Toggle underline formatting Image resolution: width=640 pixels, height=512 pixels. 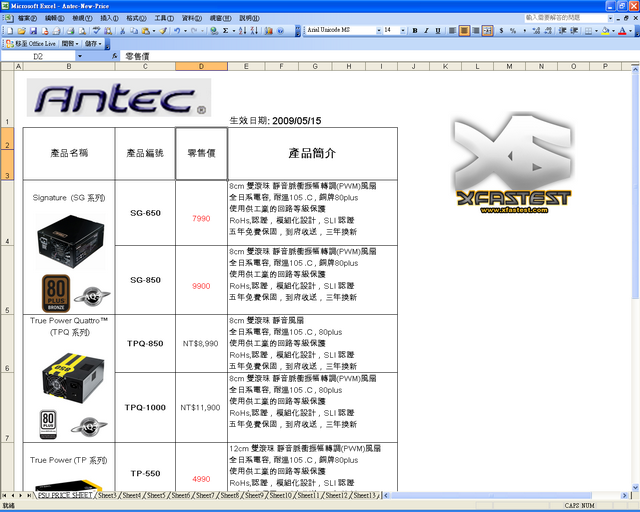click(x=438, y=31)
